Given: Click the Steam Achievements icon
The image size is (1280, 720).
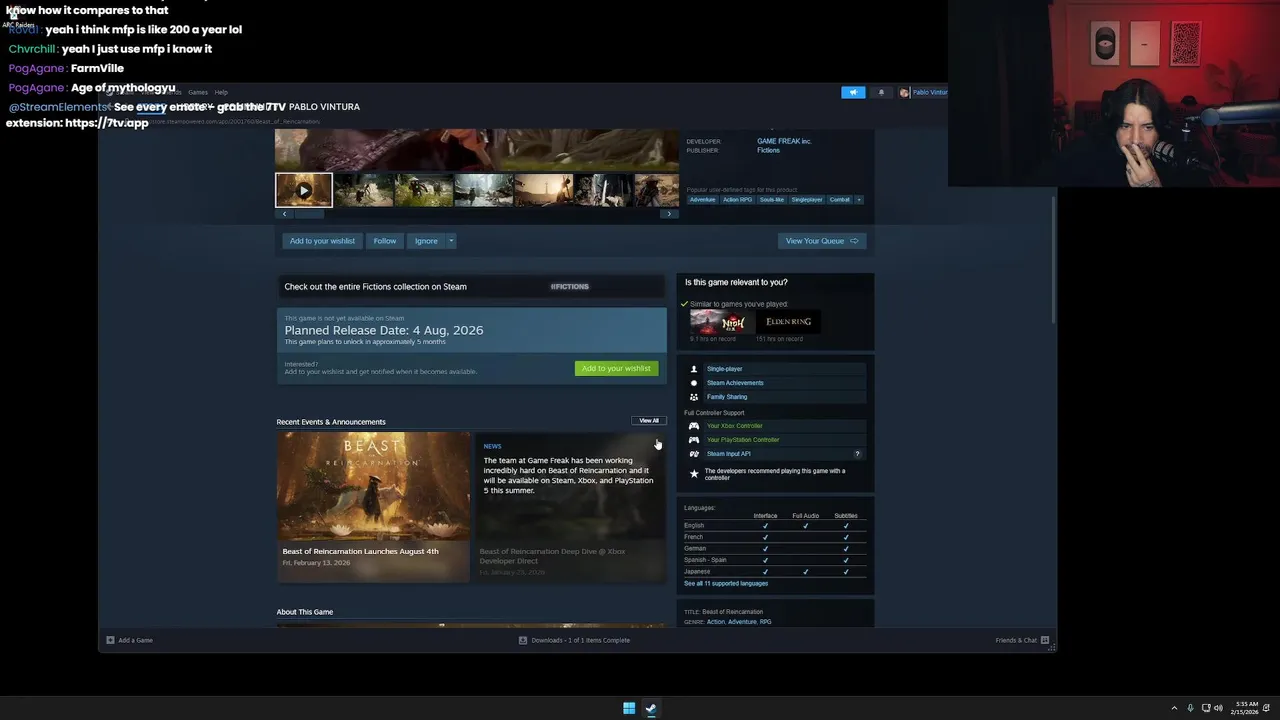Looking at the screenshot, I should 694,383.
